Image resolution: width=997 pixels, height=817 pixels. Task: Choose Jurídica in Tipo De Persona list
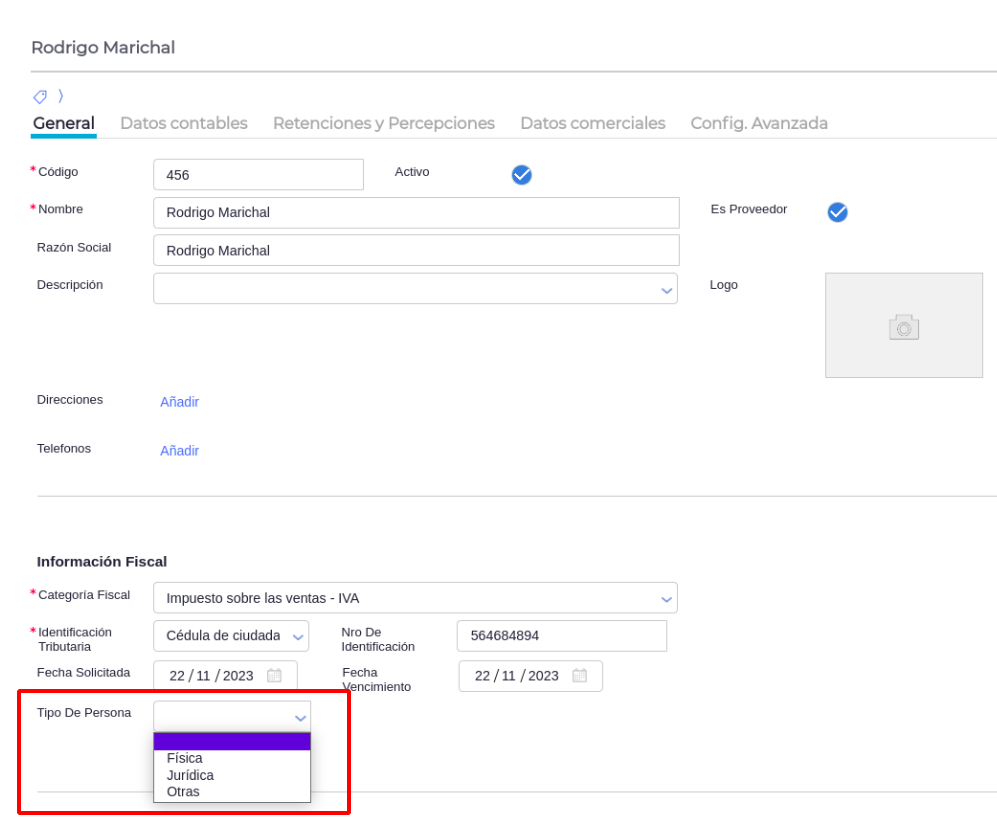tap(190, 775)
